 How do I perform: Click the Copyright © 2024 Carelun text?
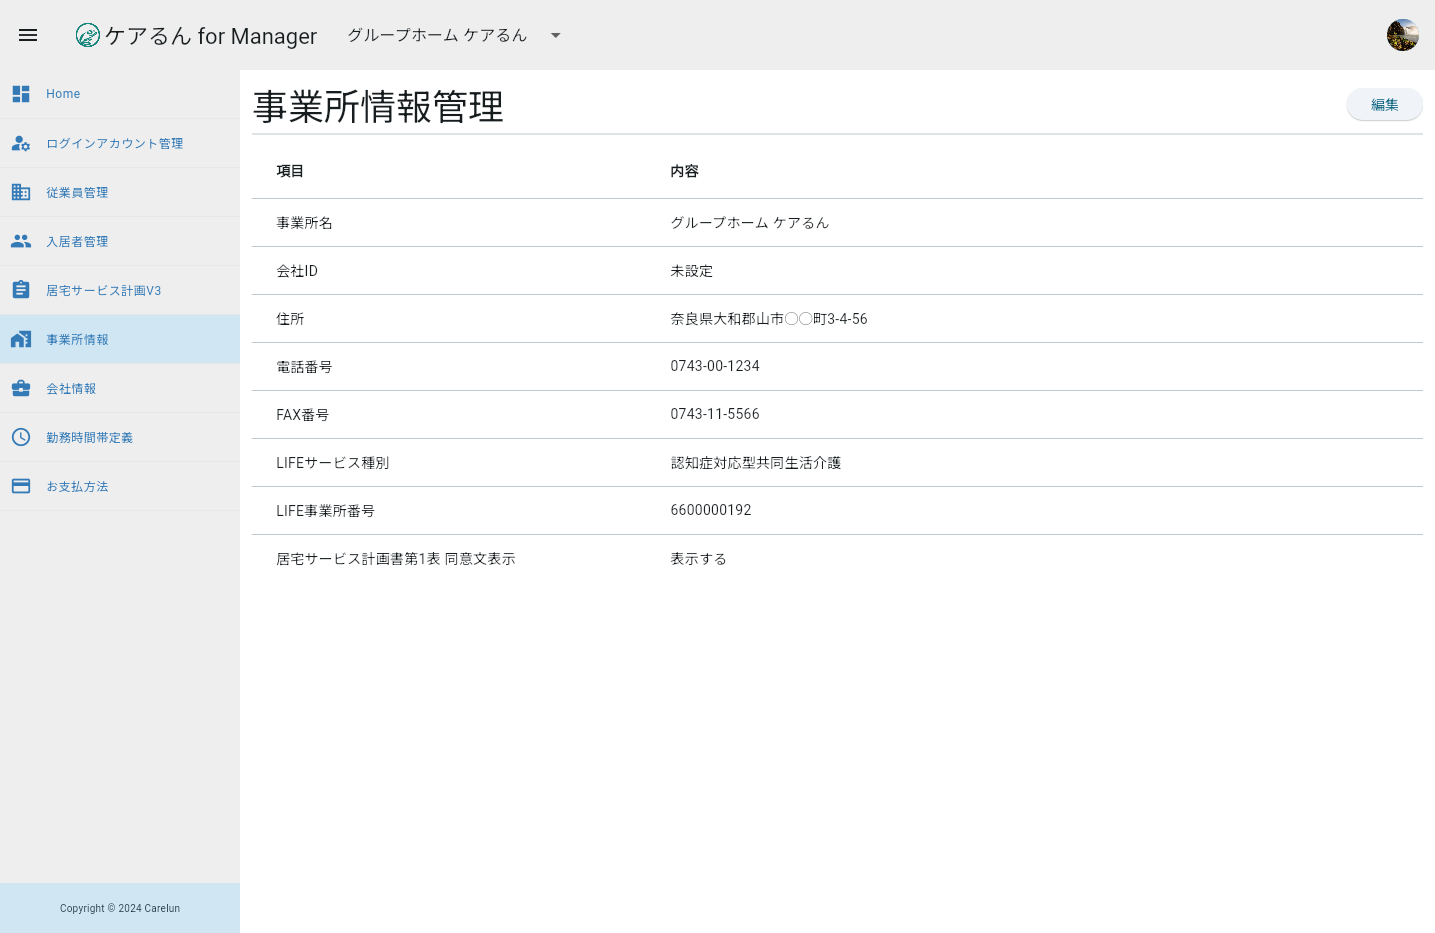[119, 908]
